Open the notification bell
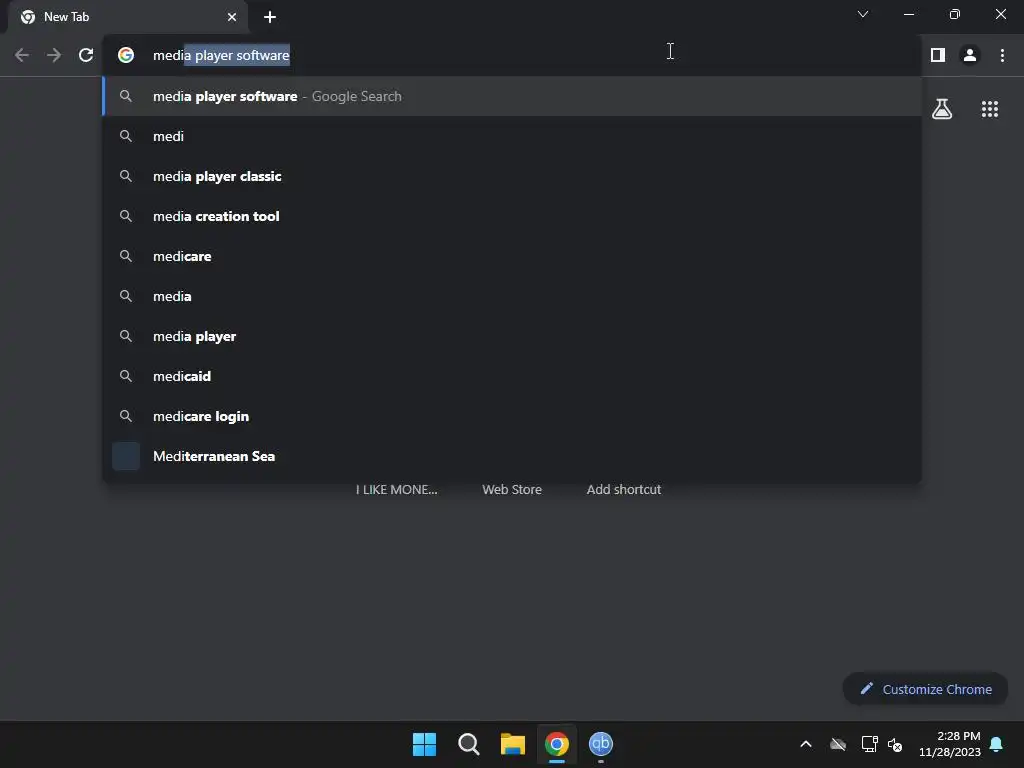 pyautogui.click(x=997, y=744)
